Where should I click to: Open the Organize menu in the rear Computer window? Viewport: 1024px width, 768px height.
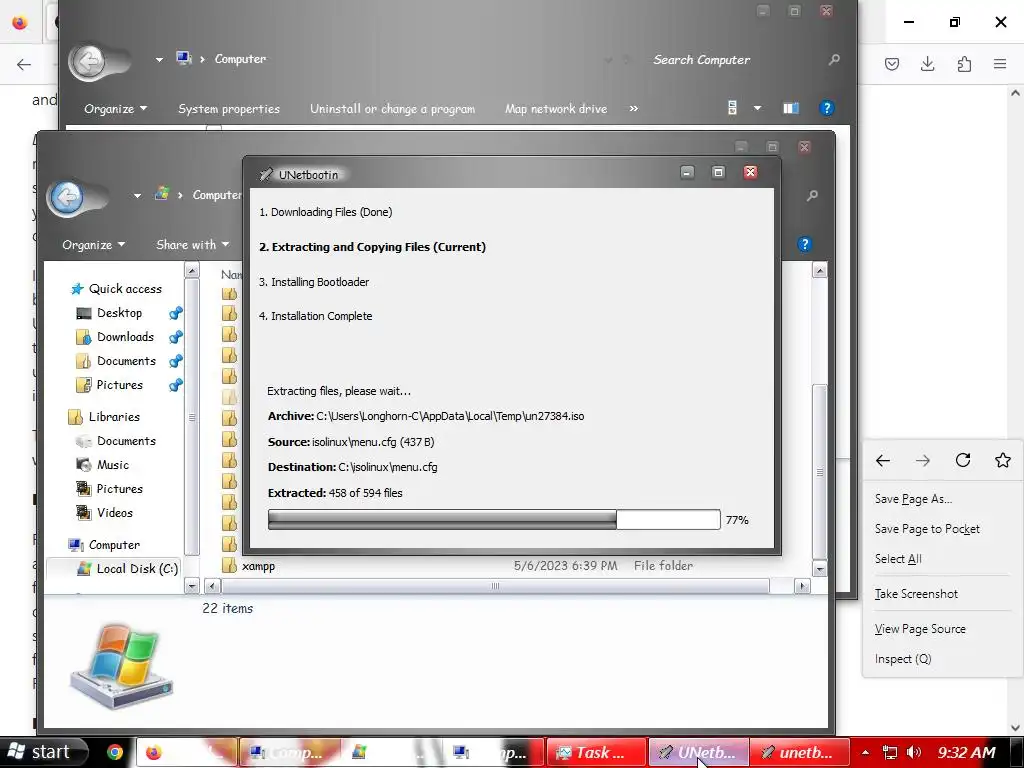115,108
